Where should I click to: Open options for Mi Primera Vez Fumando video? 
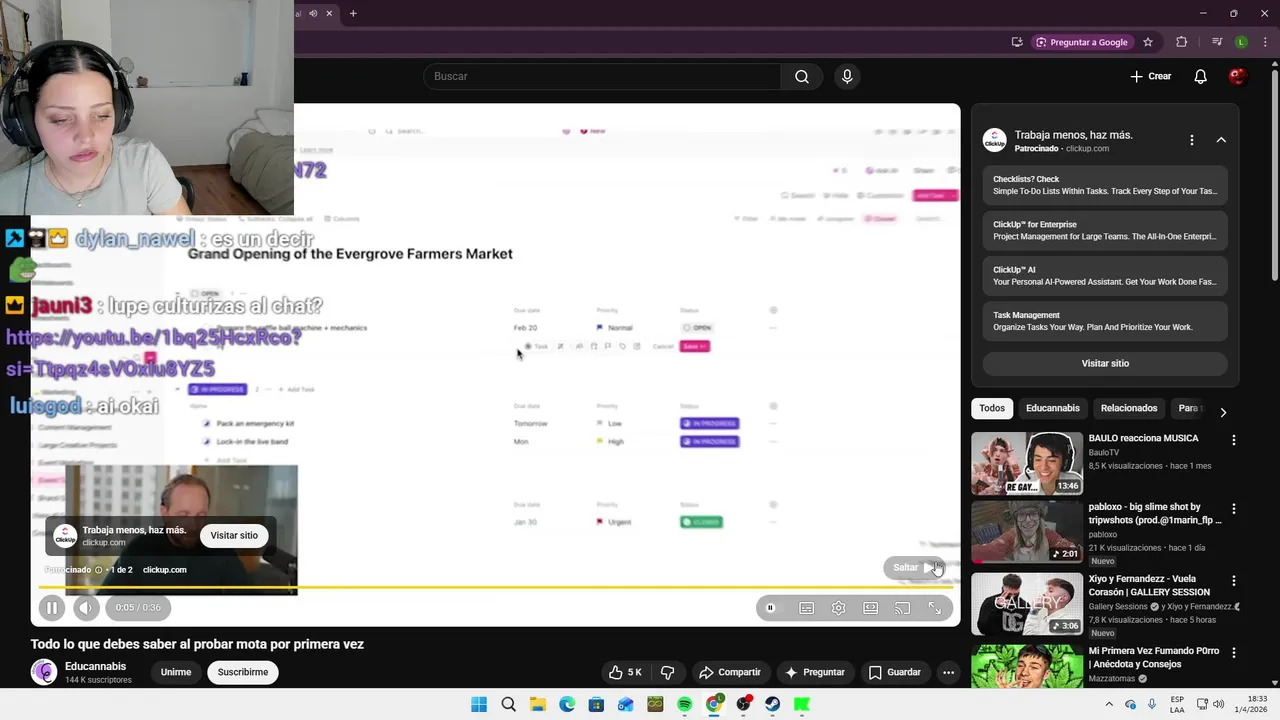[x=1233, y=653]
